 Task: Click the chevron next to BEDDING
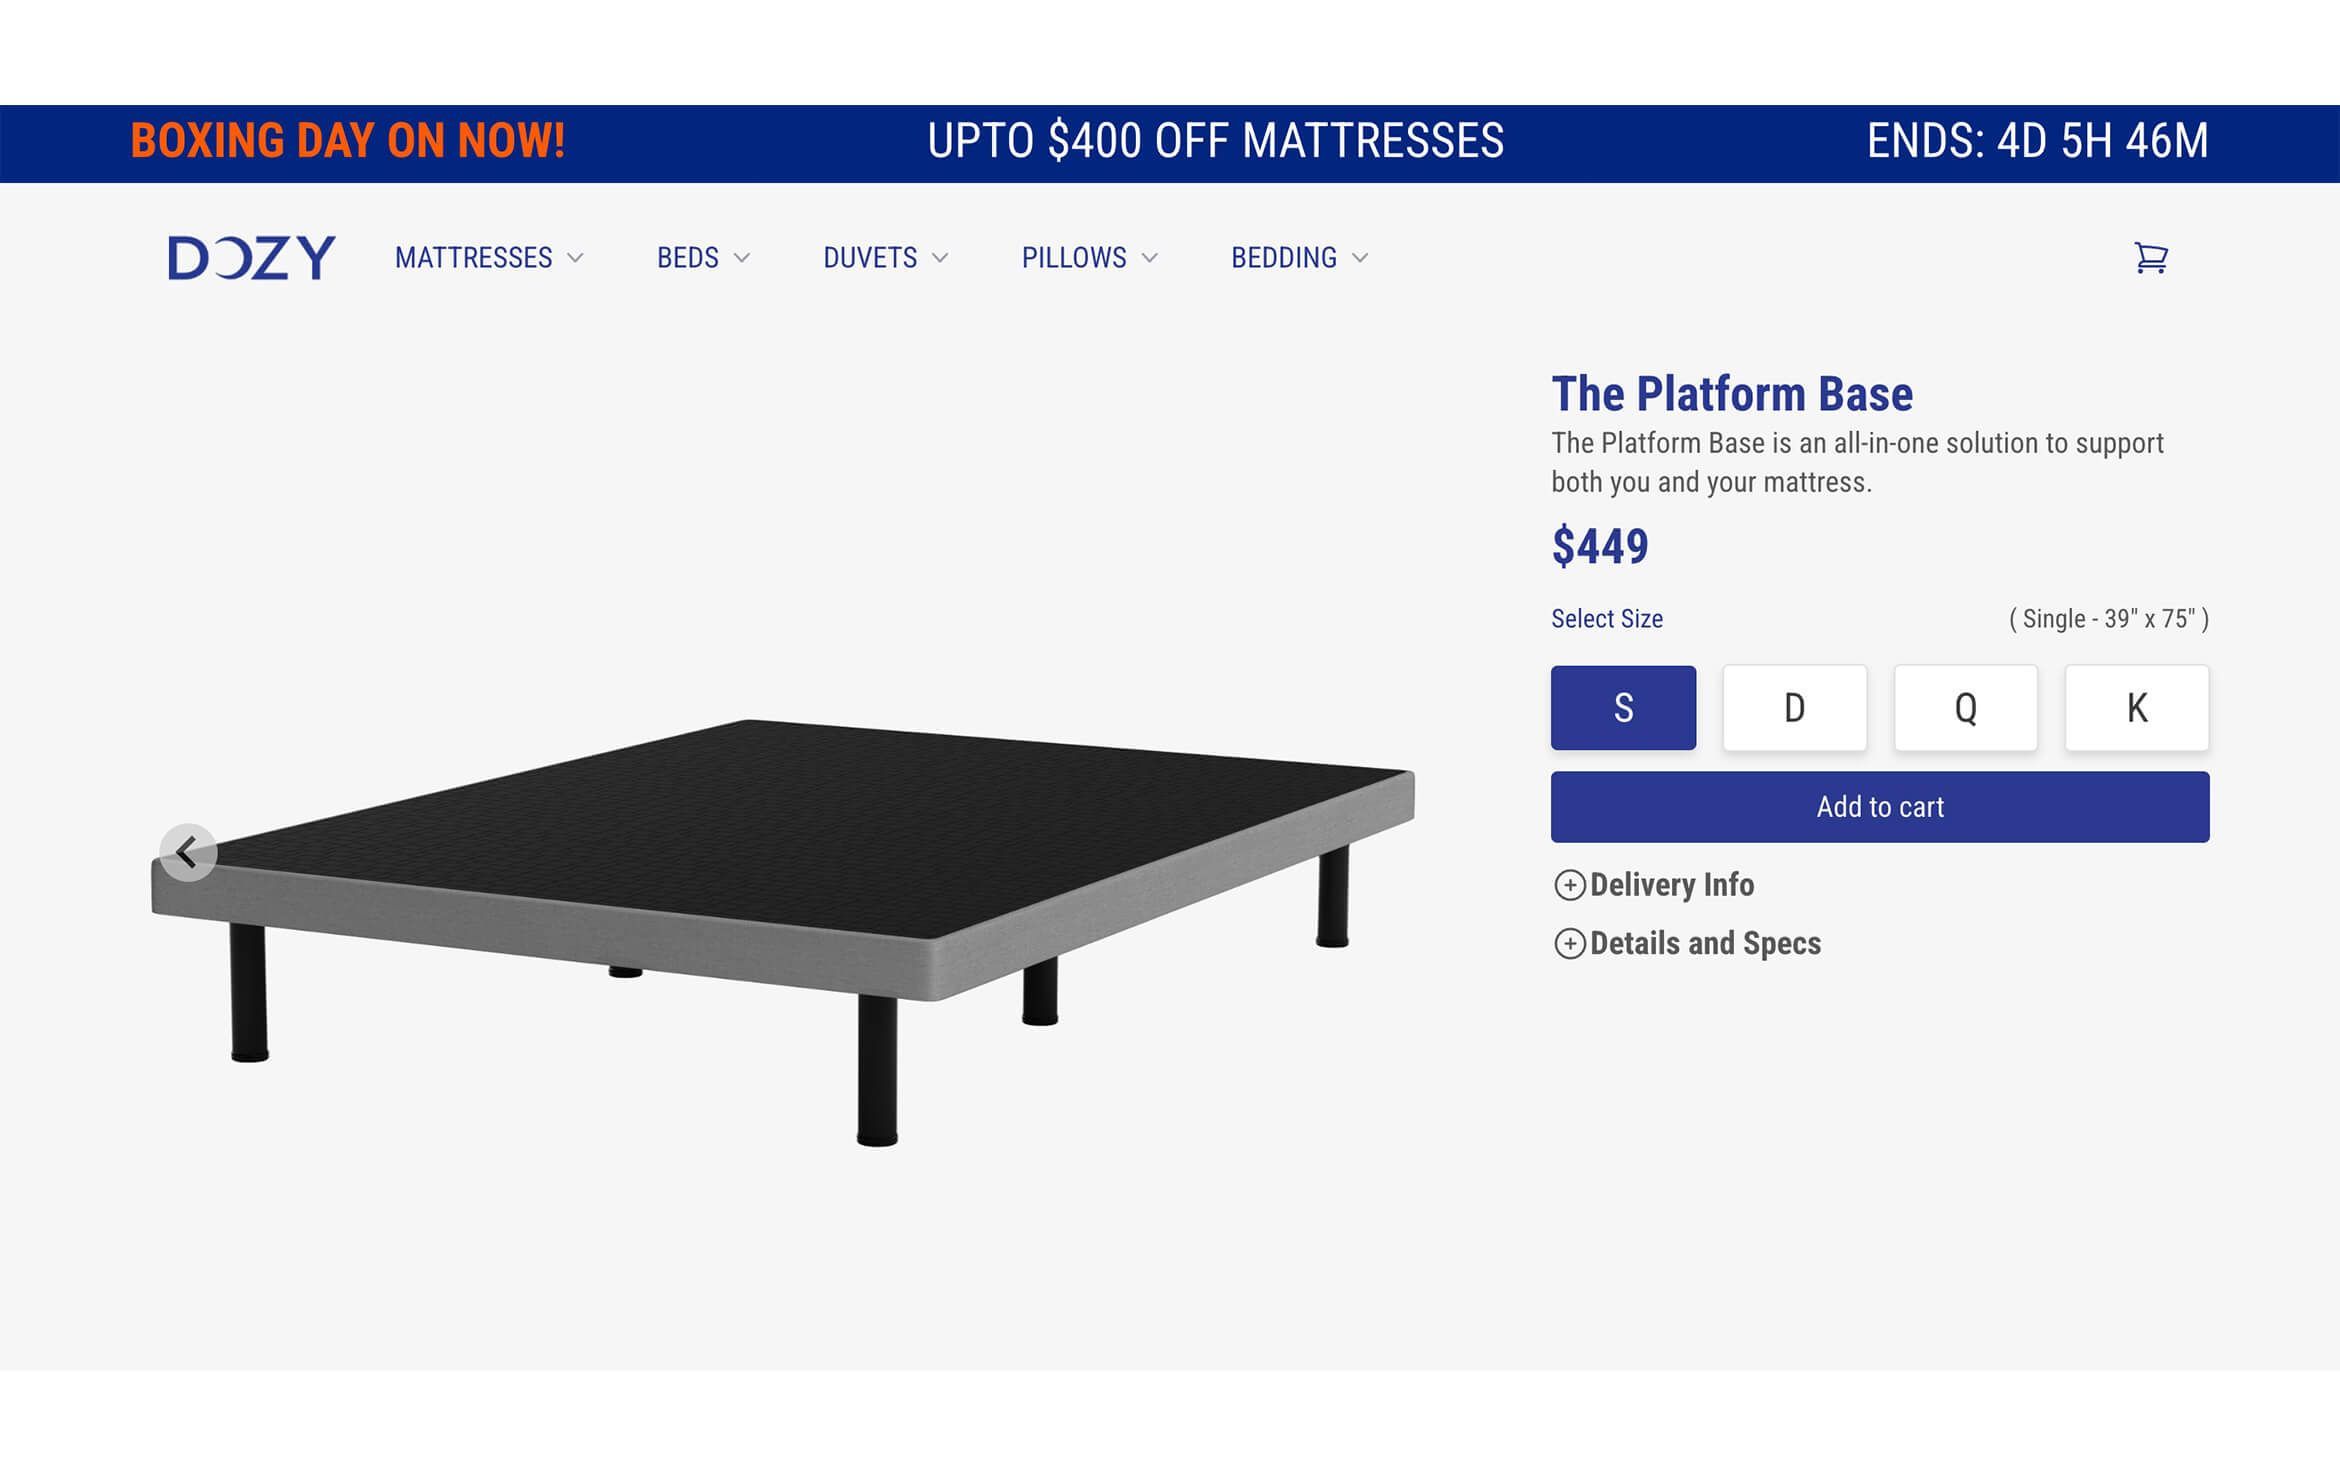[x=1362, y=259]
